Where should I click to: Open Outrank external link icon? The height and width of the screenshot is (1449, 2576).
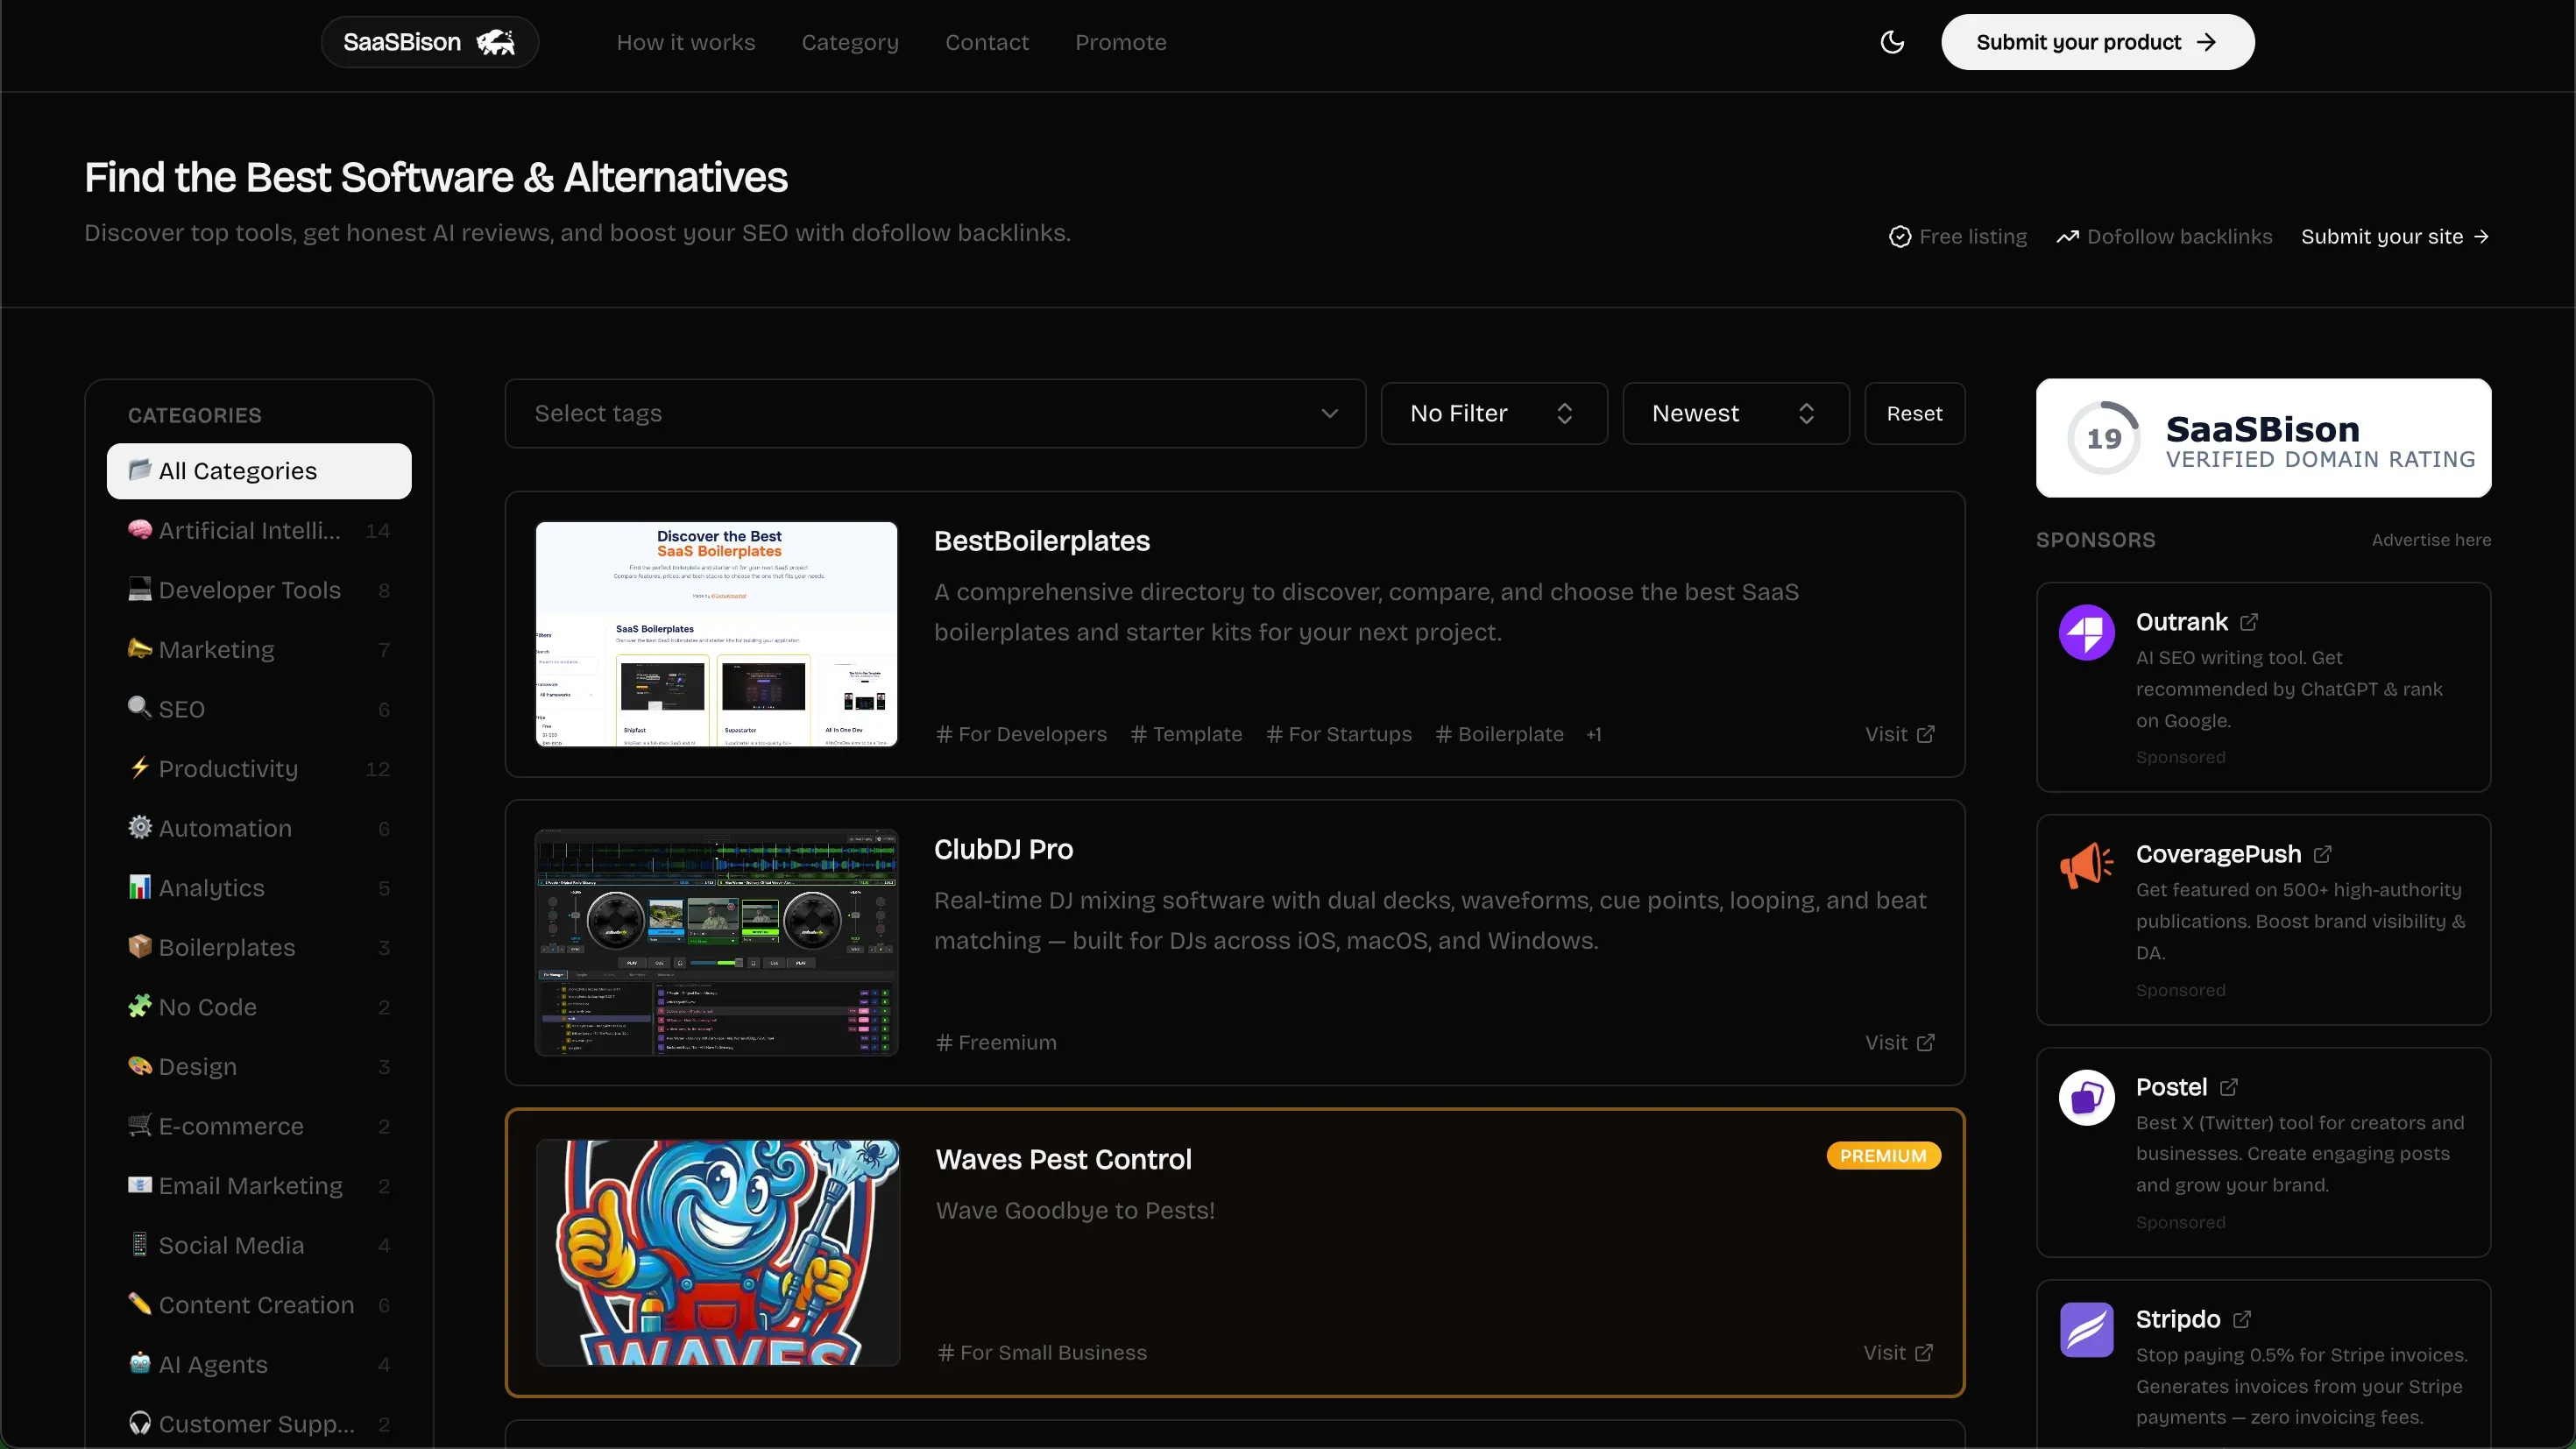[x=2249, y=622]
